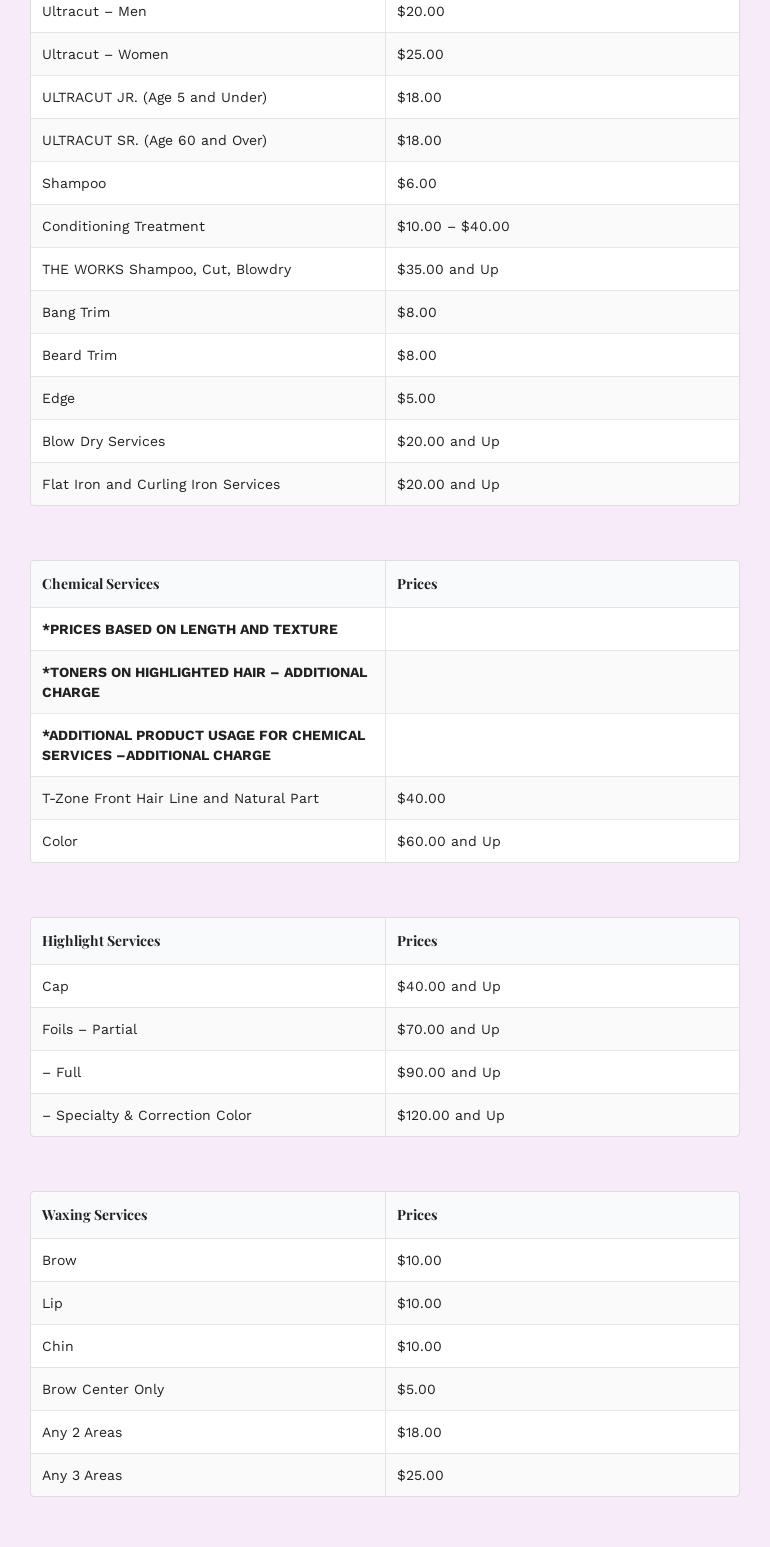Click the Color price of $60.00 and Up
Image resolution: width=770 pixels, height=1547 pixels.
(449, 841)
